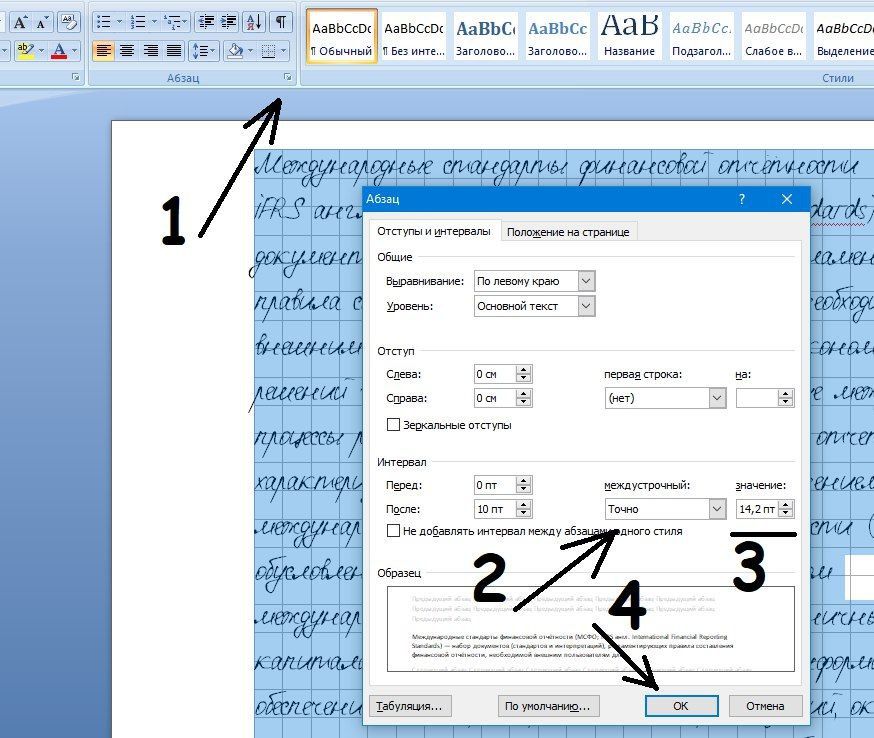Click the Increase Indent icon
The image size is (874, 738).
[x=229, y=22]
